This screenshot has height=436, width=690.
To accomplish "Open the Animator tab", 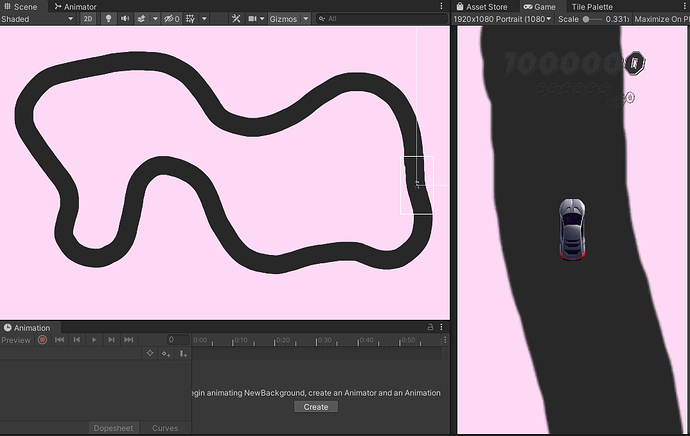I will pos(75,7).
